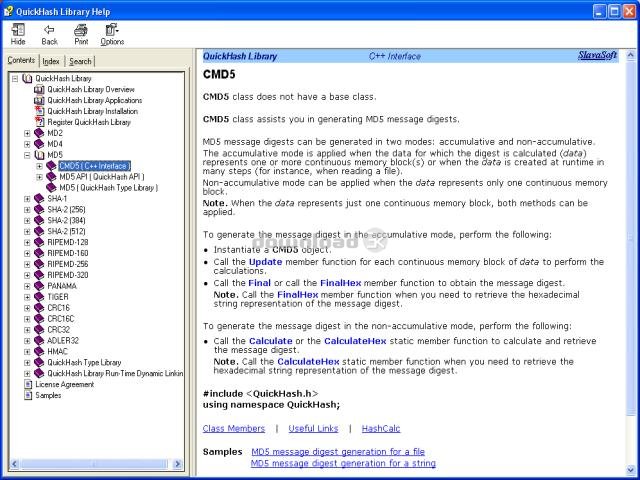Collapse the MD5 tree node
Viewport: 640px width, 480px height.
[x=27, y=155]
